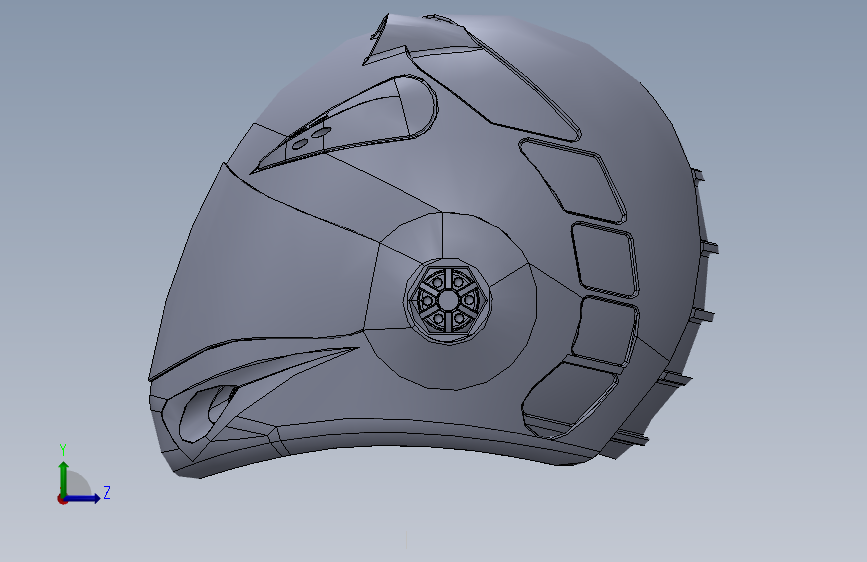The image size is (867, 562).
Task: Click the 'Y' axis label
Action: point(63,450)
